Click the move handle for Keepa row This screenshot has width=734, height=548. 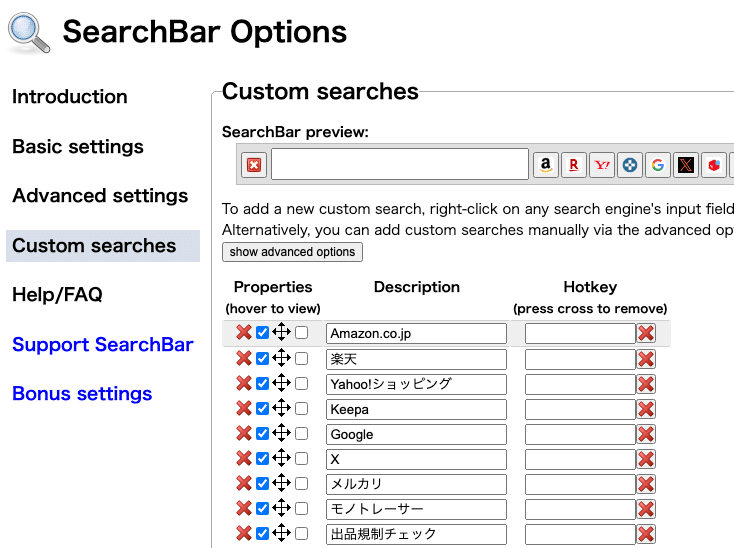pyautogui.click(x=281, y=408)
